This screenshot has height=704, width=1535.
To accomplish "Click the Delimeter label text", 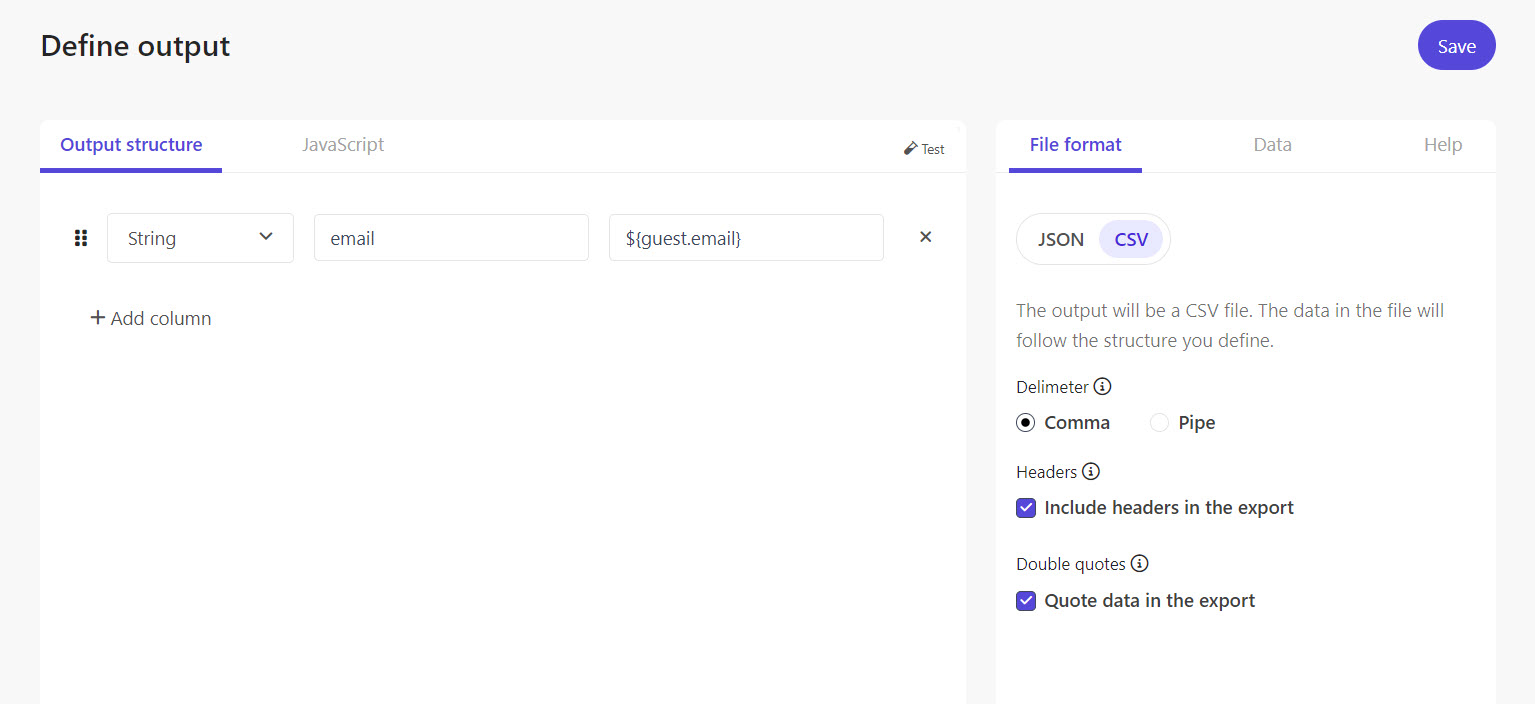I will 1052,387.
